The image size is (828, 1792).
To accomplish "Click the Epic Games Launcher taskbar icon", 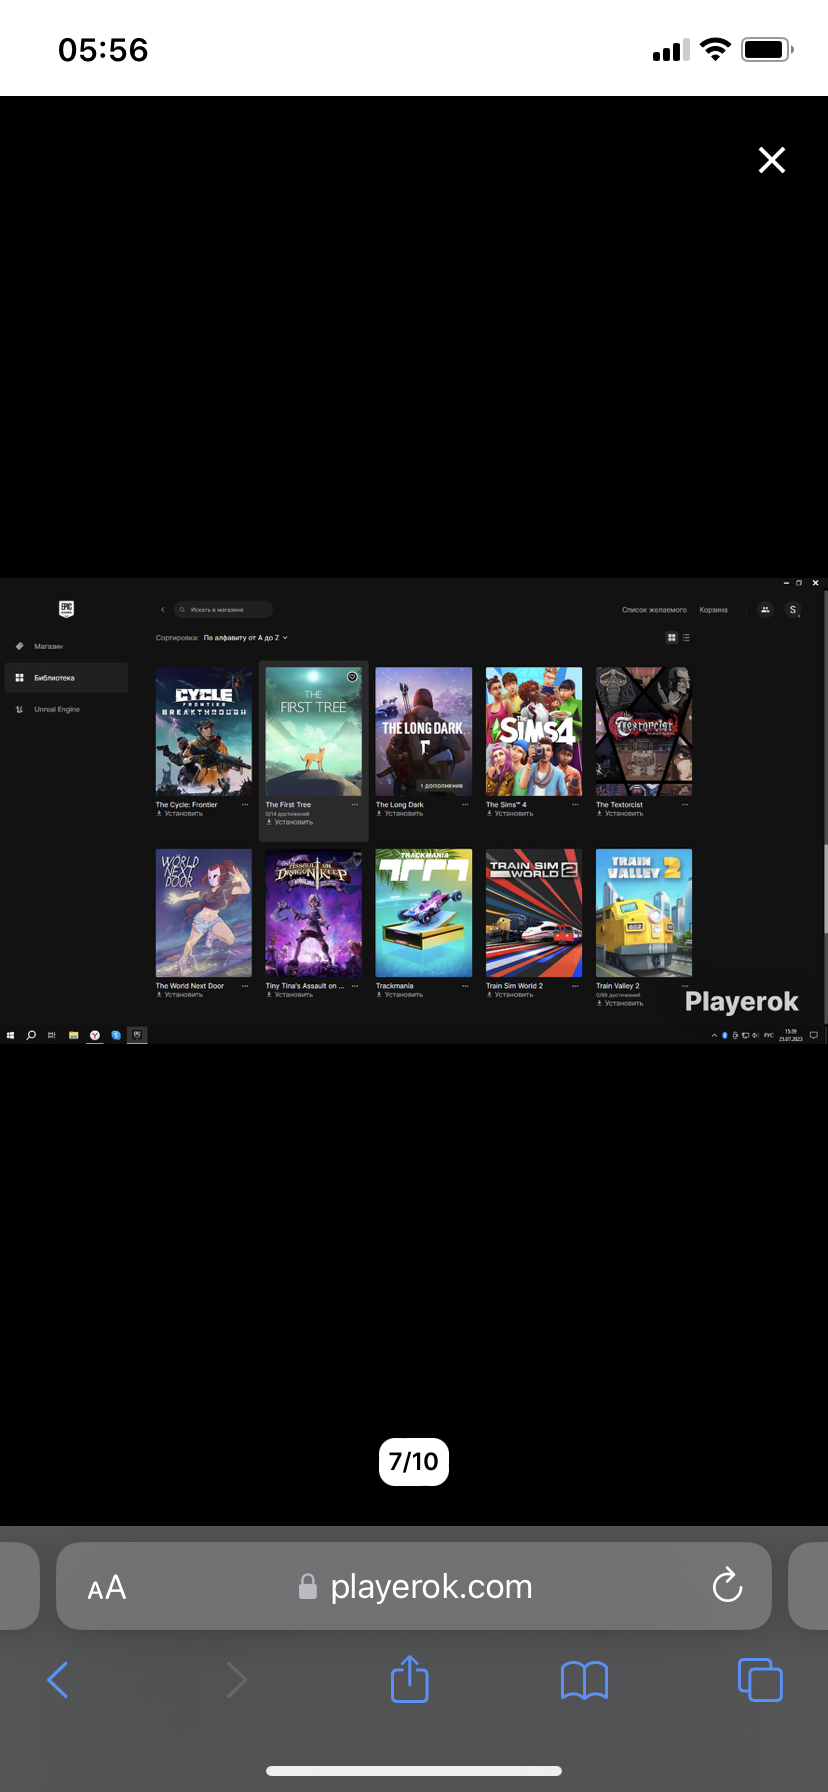I will click(137, 1035).
